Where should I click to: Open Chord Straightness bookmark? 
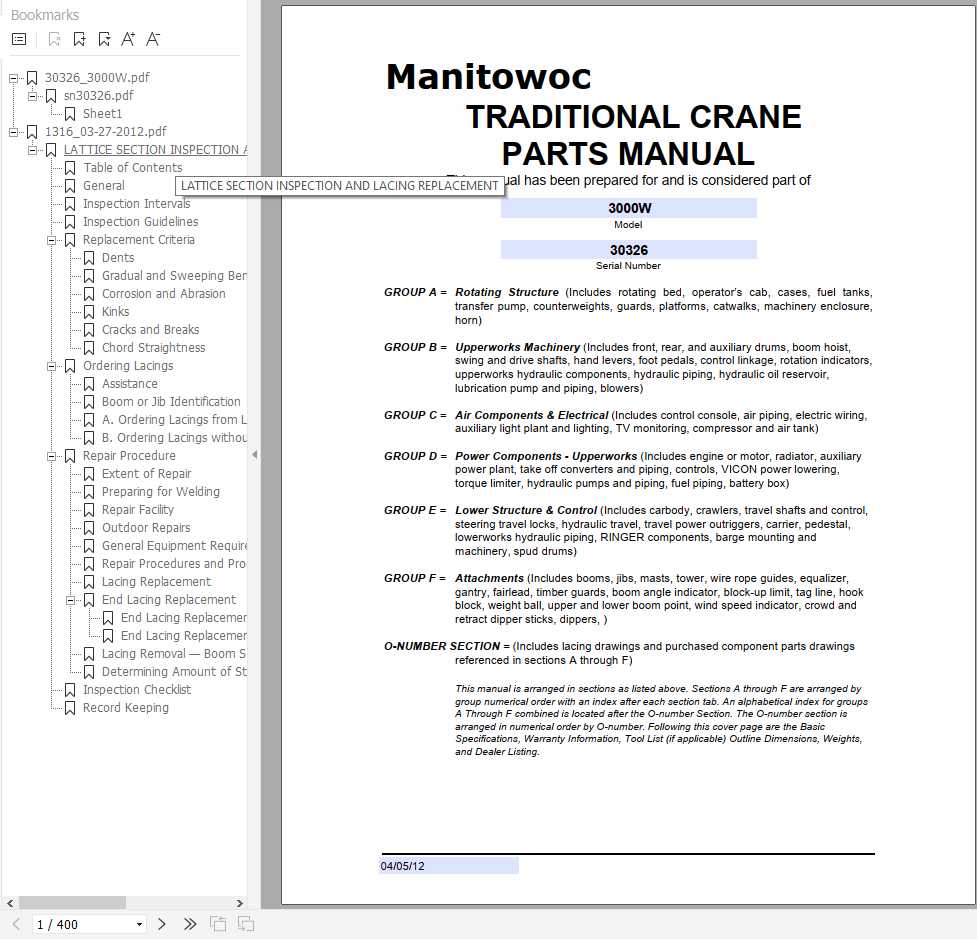153,348
